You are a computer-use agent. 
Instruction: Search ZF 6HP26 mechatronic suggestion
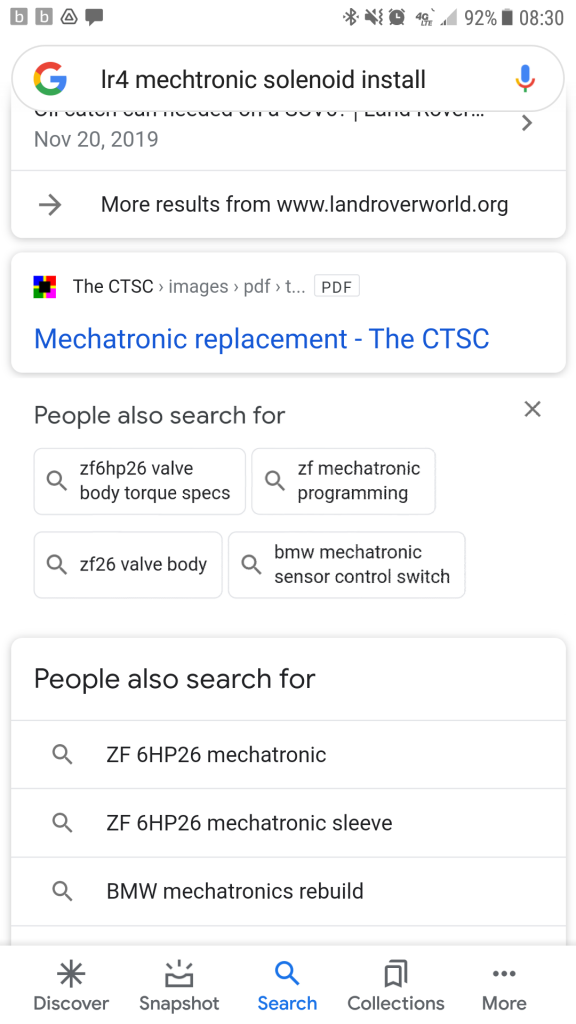288,755
